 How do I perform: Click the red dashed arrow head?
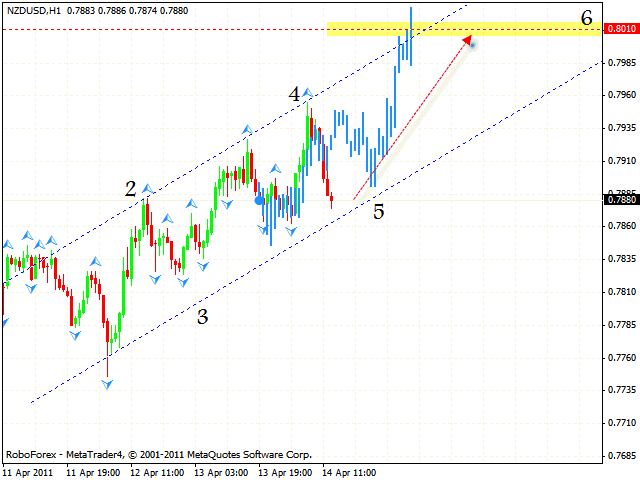point(467,40)
